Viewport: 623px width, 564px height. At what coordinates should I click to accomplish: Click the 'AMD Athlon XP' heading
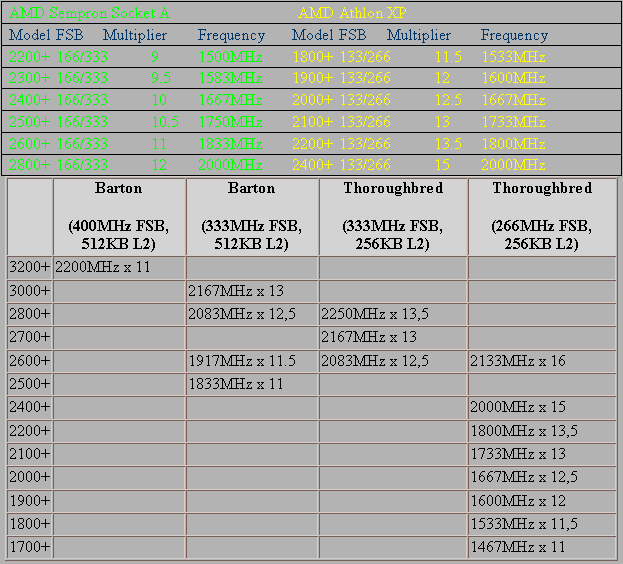(352, 13)
